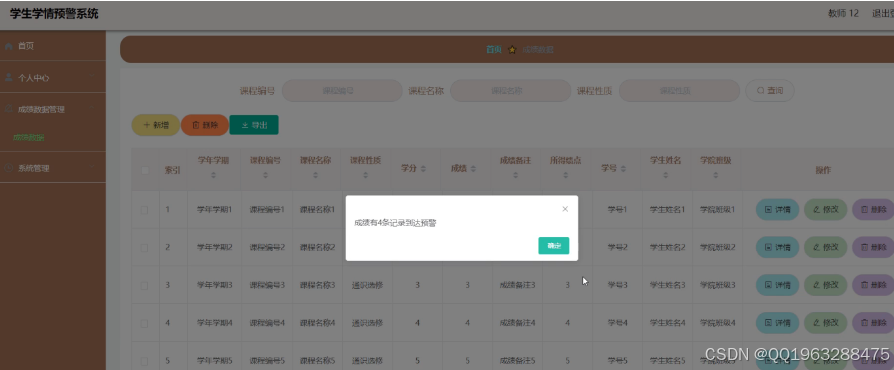Viewport: 894px width, 370px height.
Task: Focus the 课程名称 search field
Action: (x=510, y=91)
